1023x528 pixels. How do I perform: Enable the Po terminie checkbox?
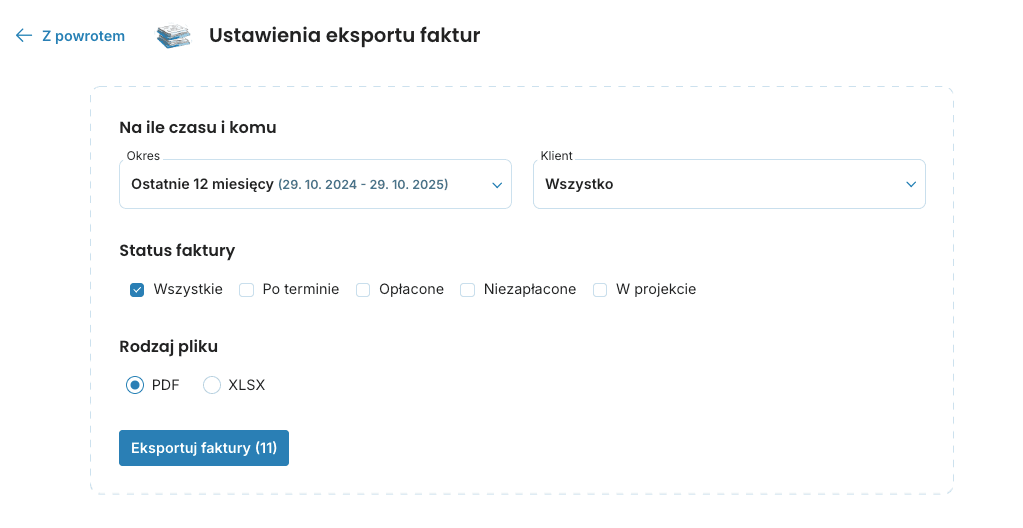246,290
